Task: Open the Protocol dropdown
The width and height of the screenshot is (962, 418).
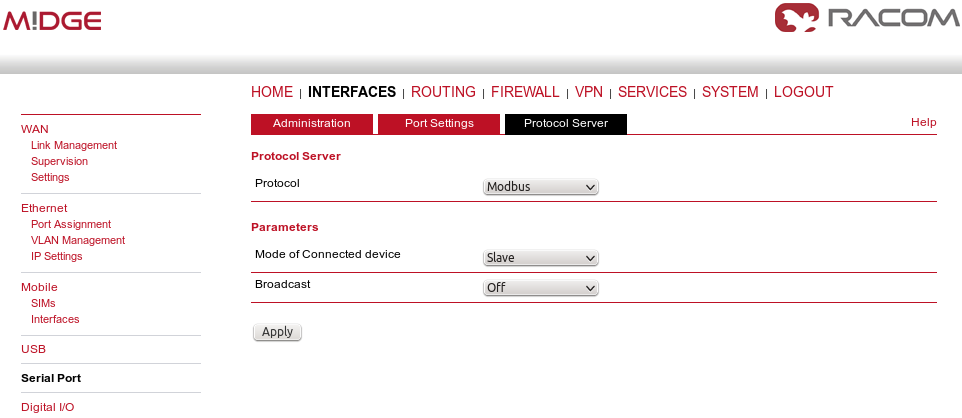Action: click(x=540, y=187)
